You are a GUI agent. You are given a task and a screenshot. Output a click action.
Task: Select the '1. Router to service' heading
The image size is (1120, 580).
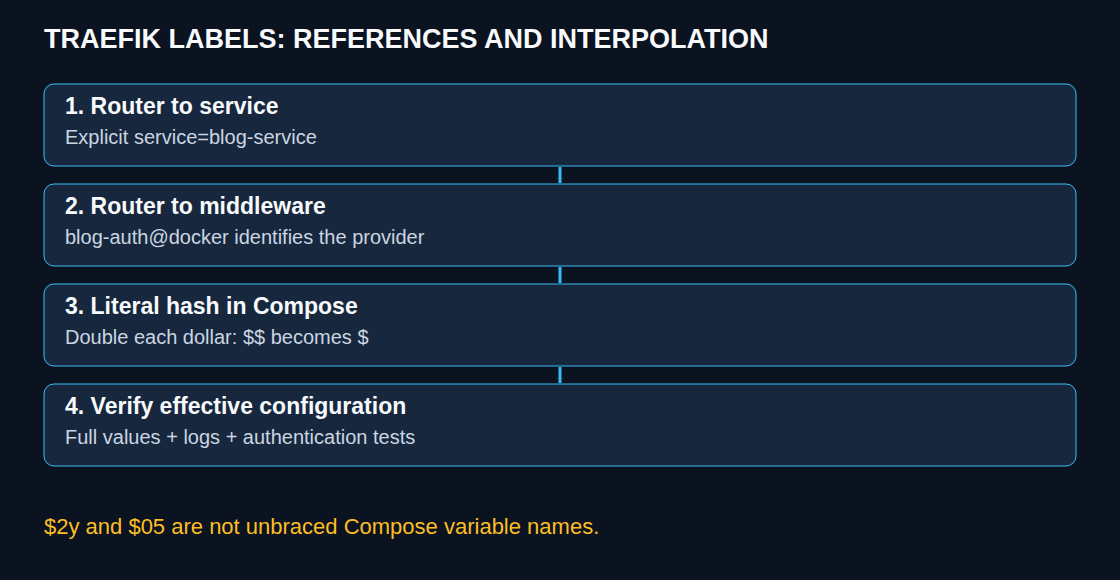pyautogui.click(x=171, y=106)
